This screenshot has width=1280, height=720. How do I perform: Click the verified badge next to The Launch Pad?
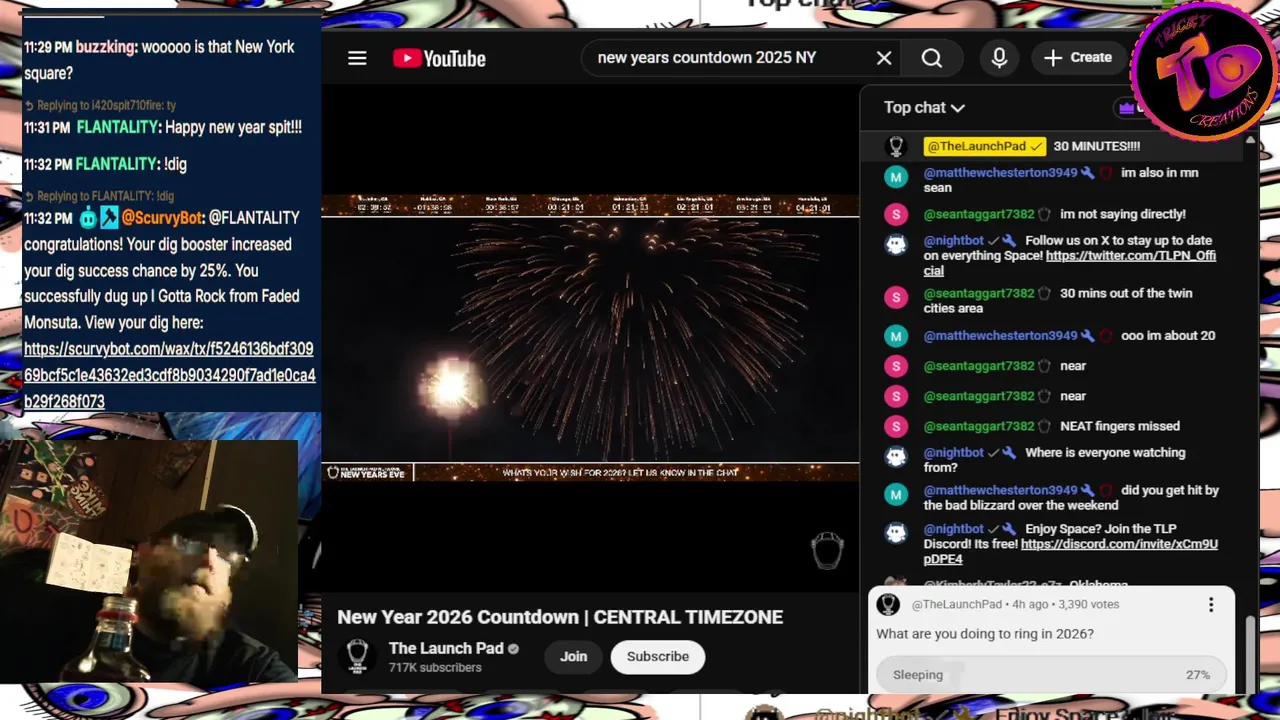tap(513, 649)
